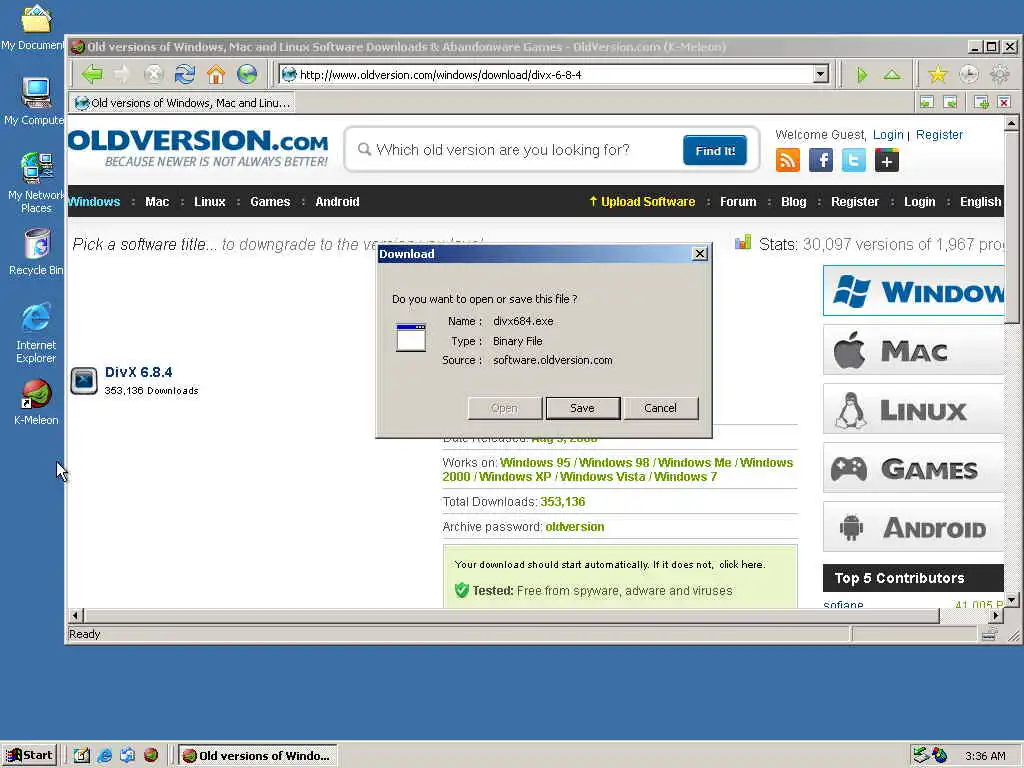Click Save in the Download dialog
The height and width of the screenshot is (768, 1024).
coord(583,408)
